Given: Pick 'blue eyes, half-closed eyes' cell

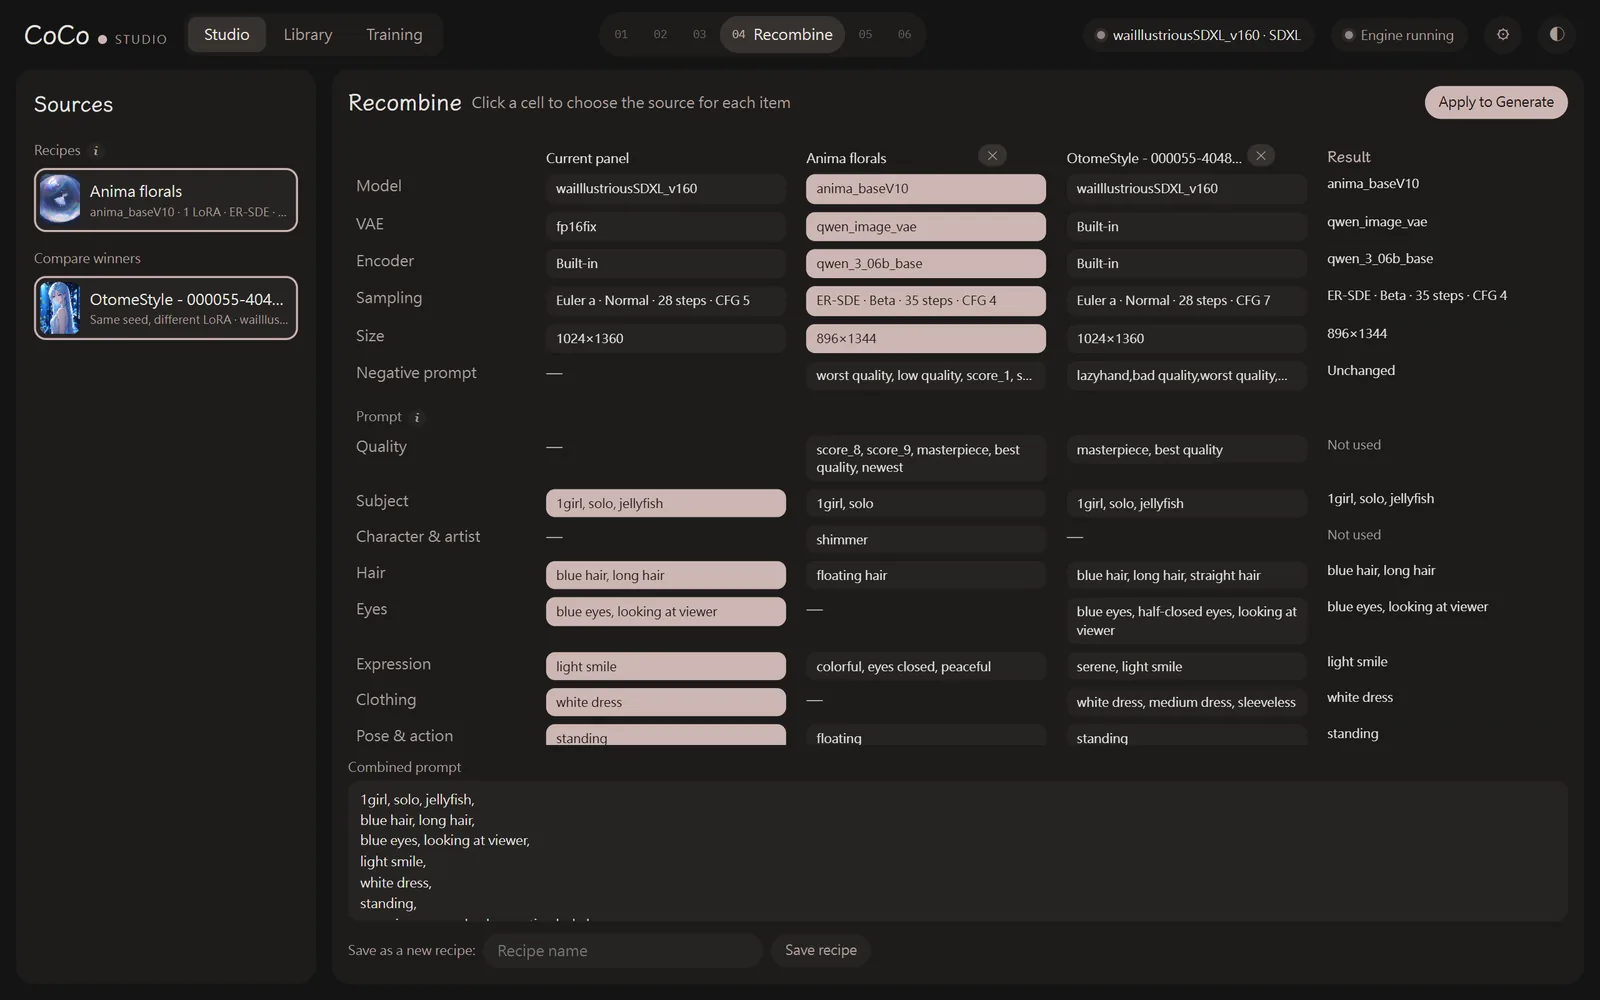Looking at the screenshot, I should (x=1187, y=621).
